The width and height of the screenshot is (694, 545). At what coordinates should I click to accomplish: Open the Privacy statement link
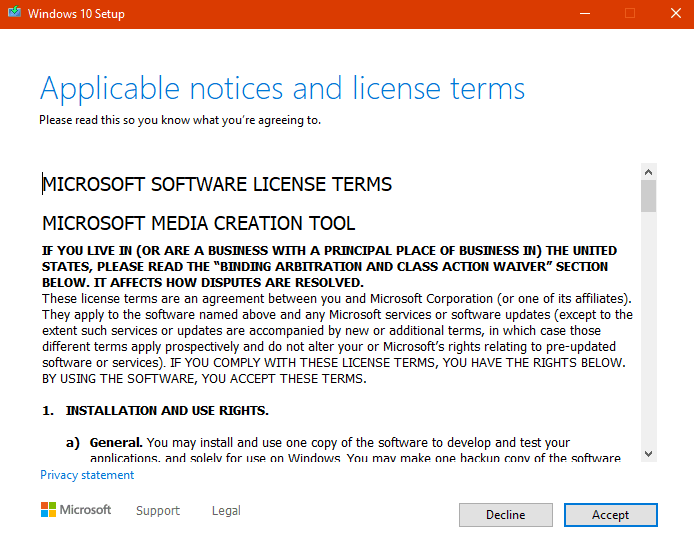tap(87, 475)
